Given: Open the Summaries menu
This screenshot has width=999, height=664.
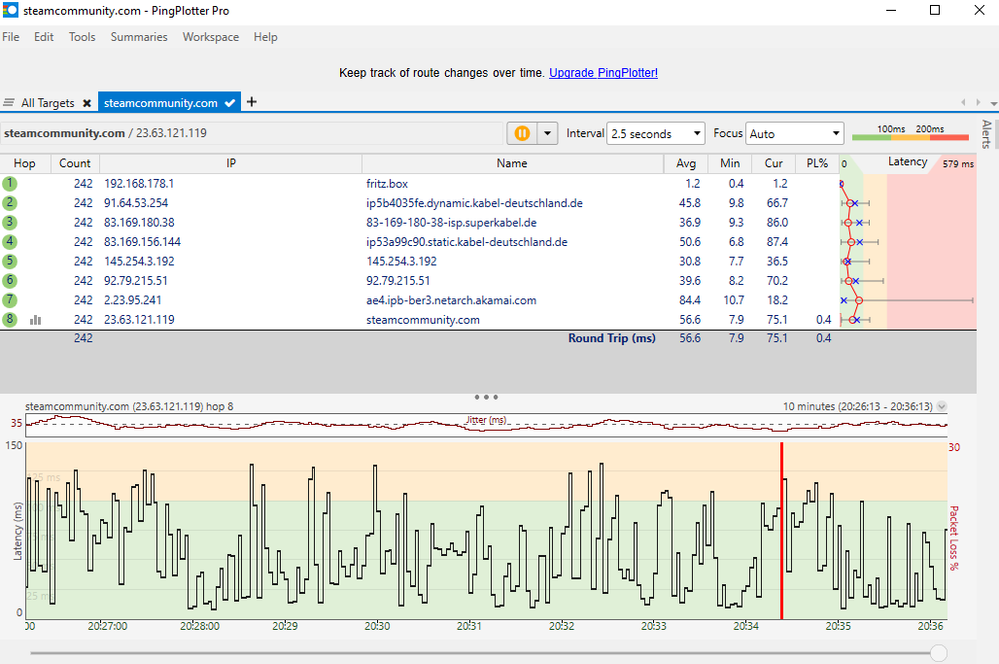Looking at the screenshot, I should click(x=139, y=37).
